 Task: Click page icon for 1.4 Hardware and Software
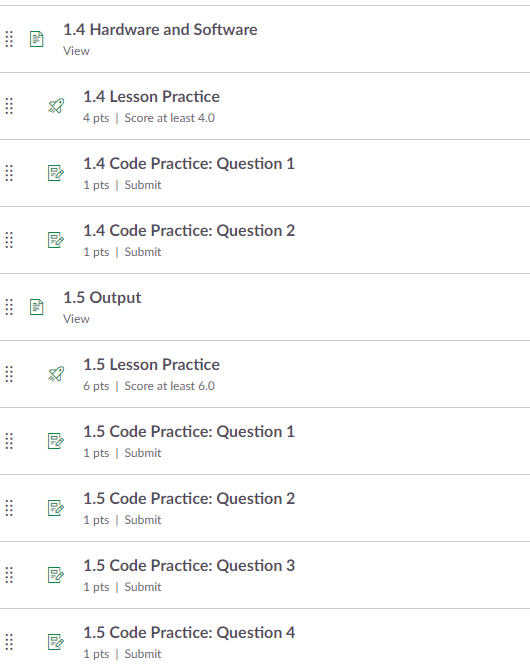click(37, 39)
